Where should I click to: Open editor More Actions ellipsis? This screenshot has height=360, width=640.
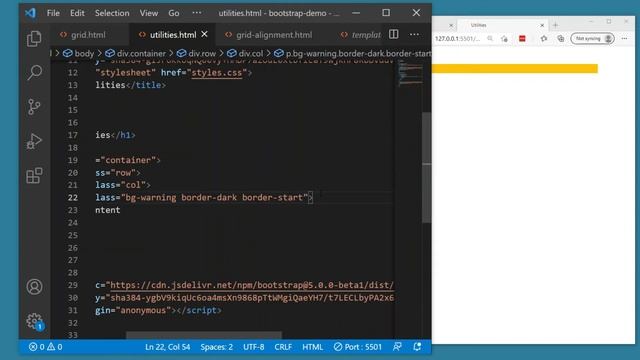[414, 34]
